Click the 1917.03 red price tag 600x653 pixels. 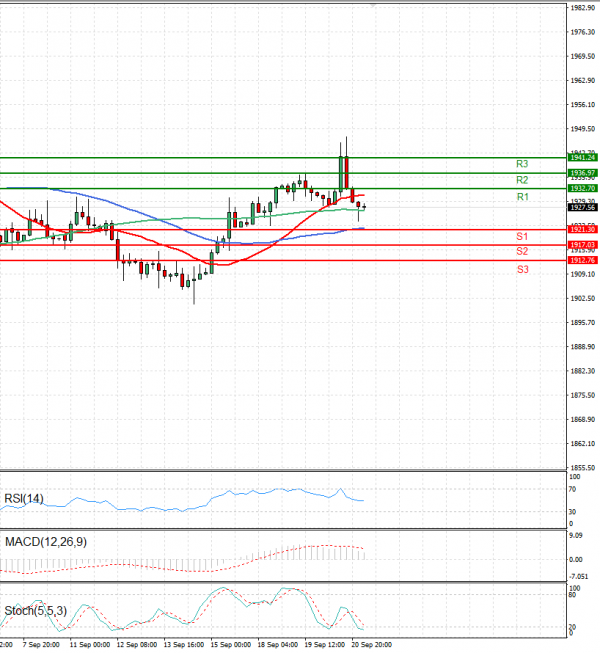(x=583, y=245)
